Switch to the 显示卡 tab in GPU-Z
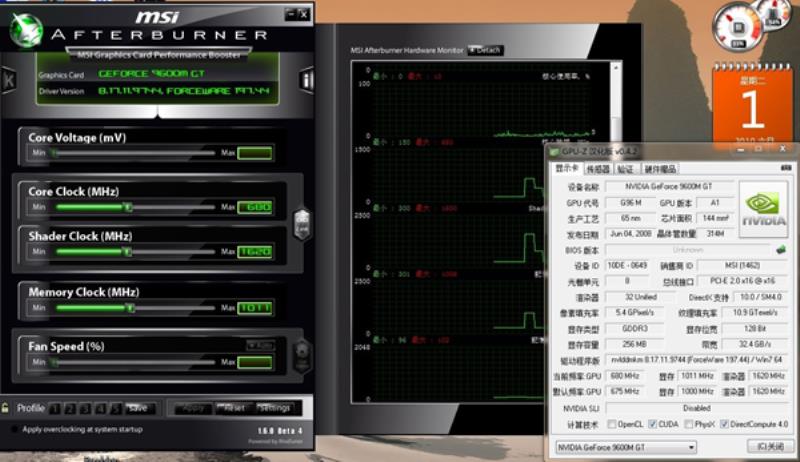800x462 pixels. pyautogui.click(x=566, y=168)
